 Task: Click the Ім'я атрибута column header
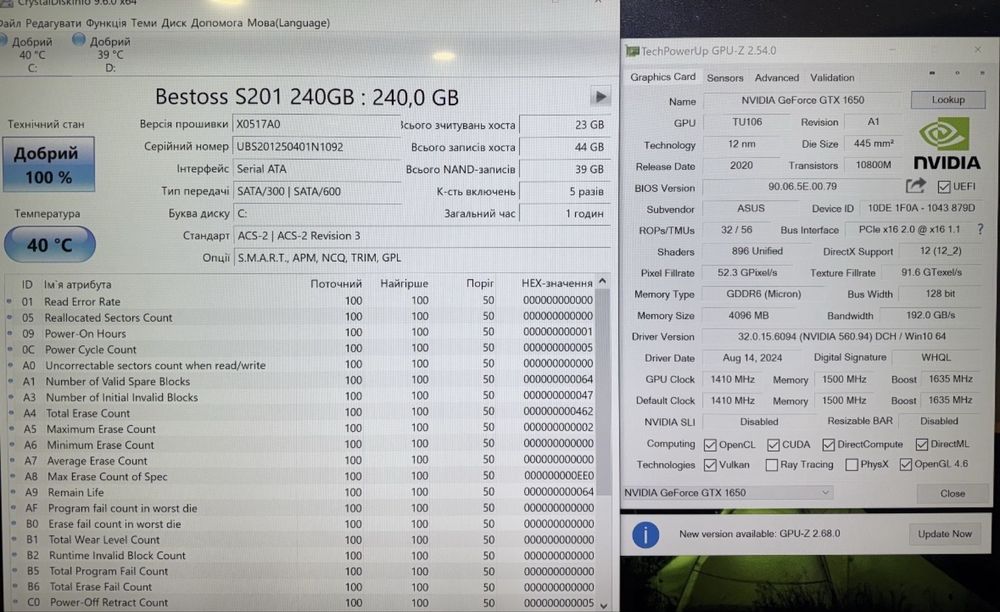point(77,284)
